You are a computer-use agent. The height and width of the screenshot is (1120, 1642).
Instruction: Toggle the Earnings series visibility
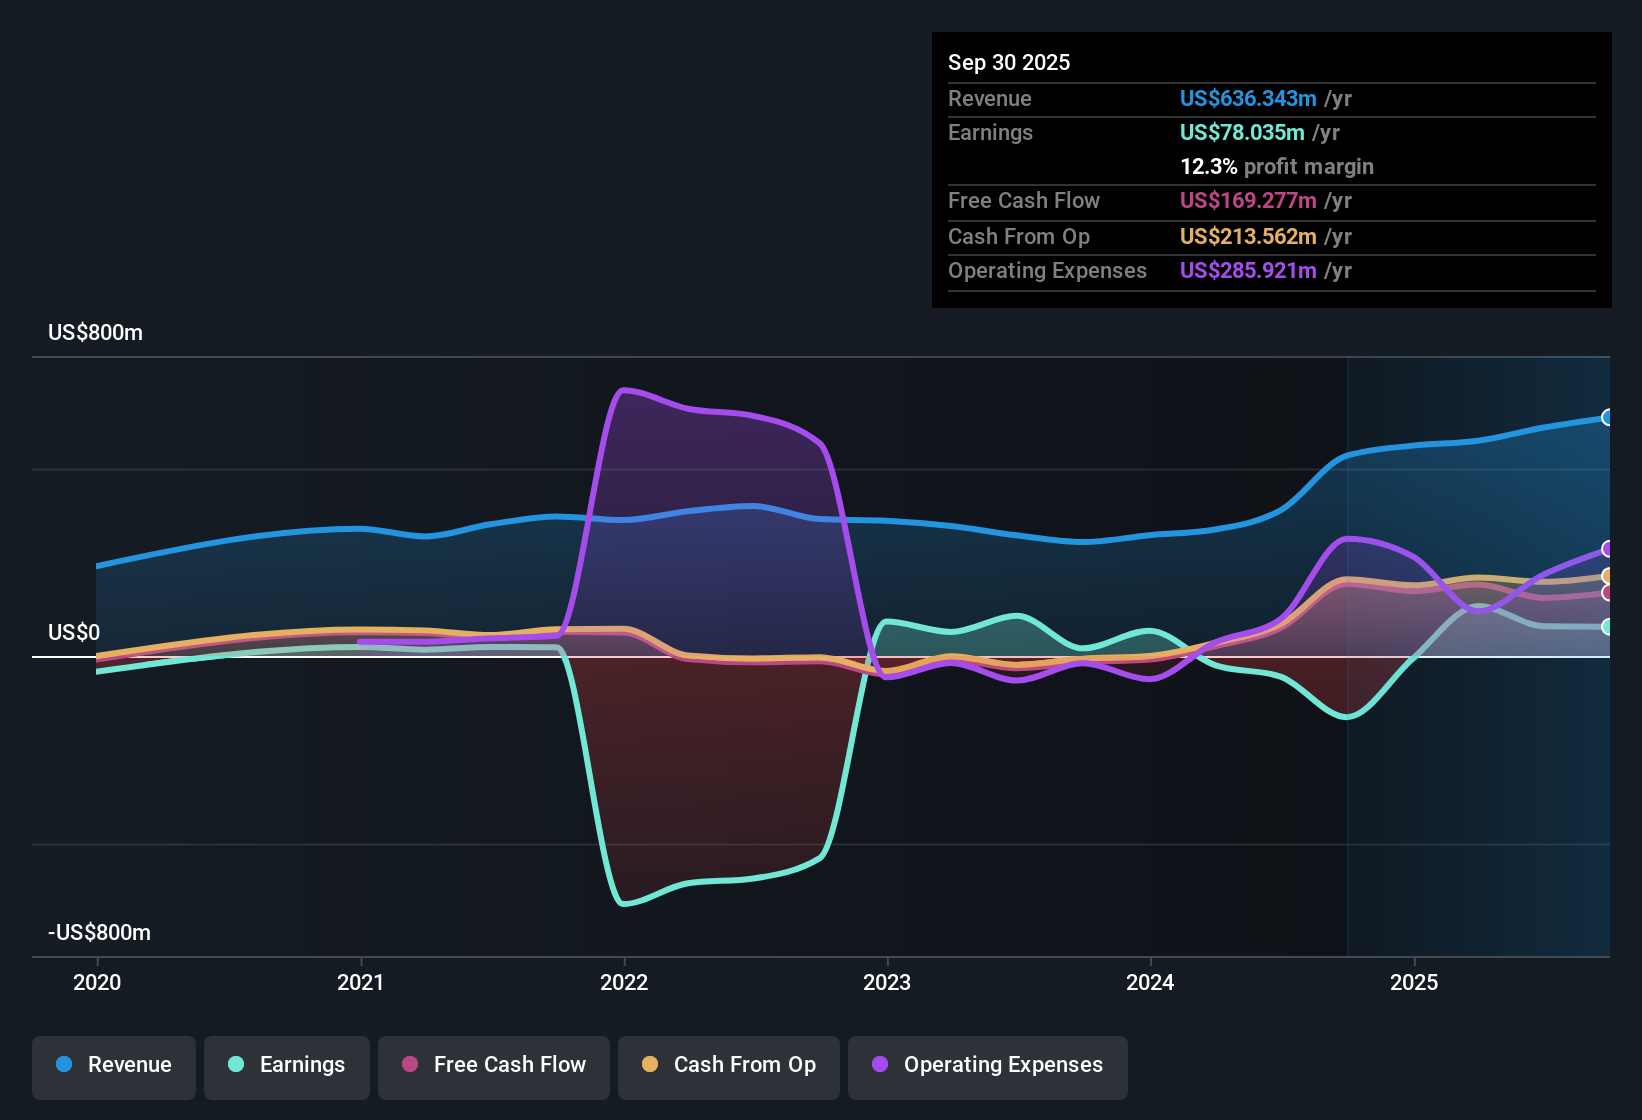(286, 1066)
